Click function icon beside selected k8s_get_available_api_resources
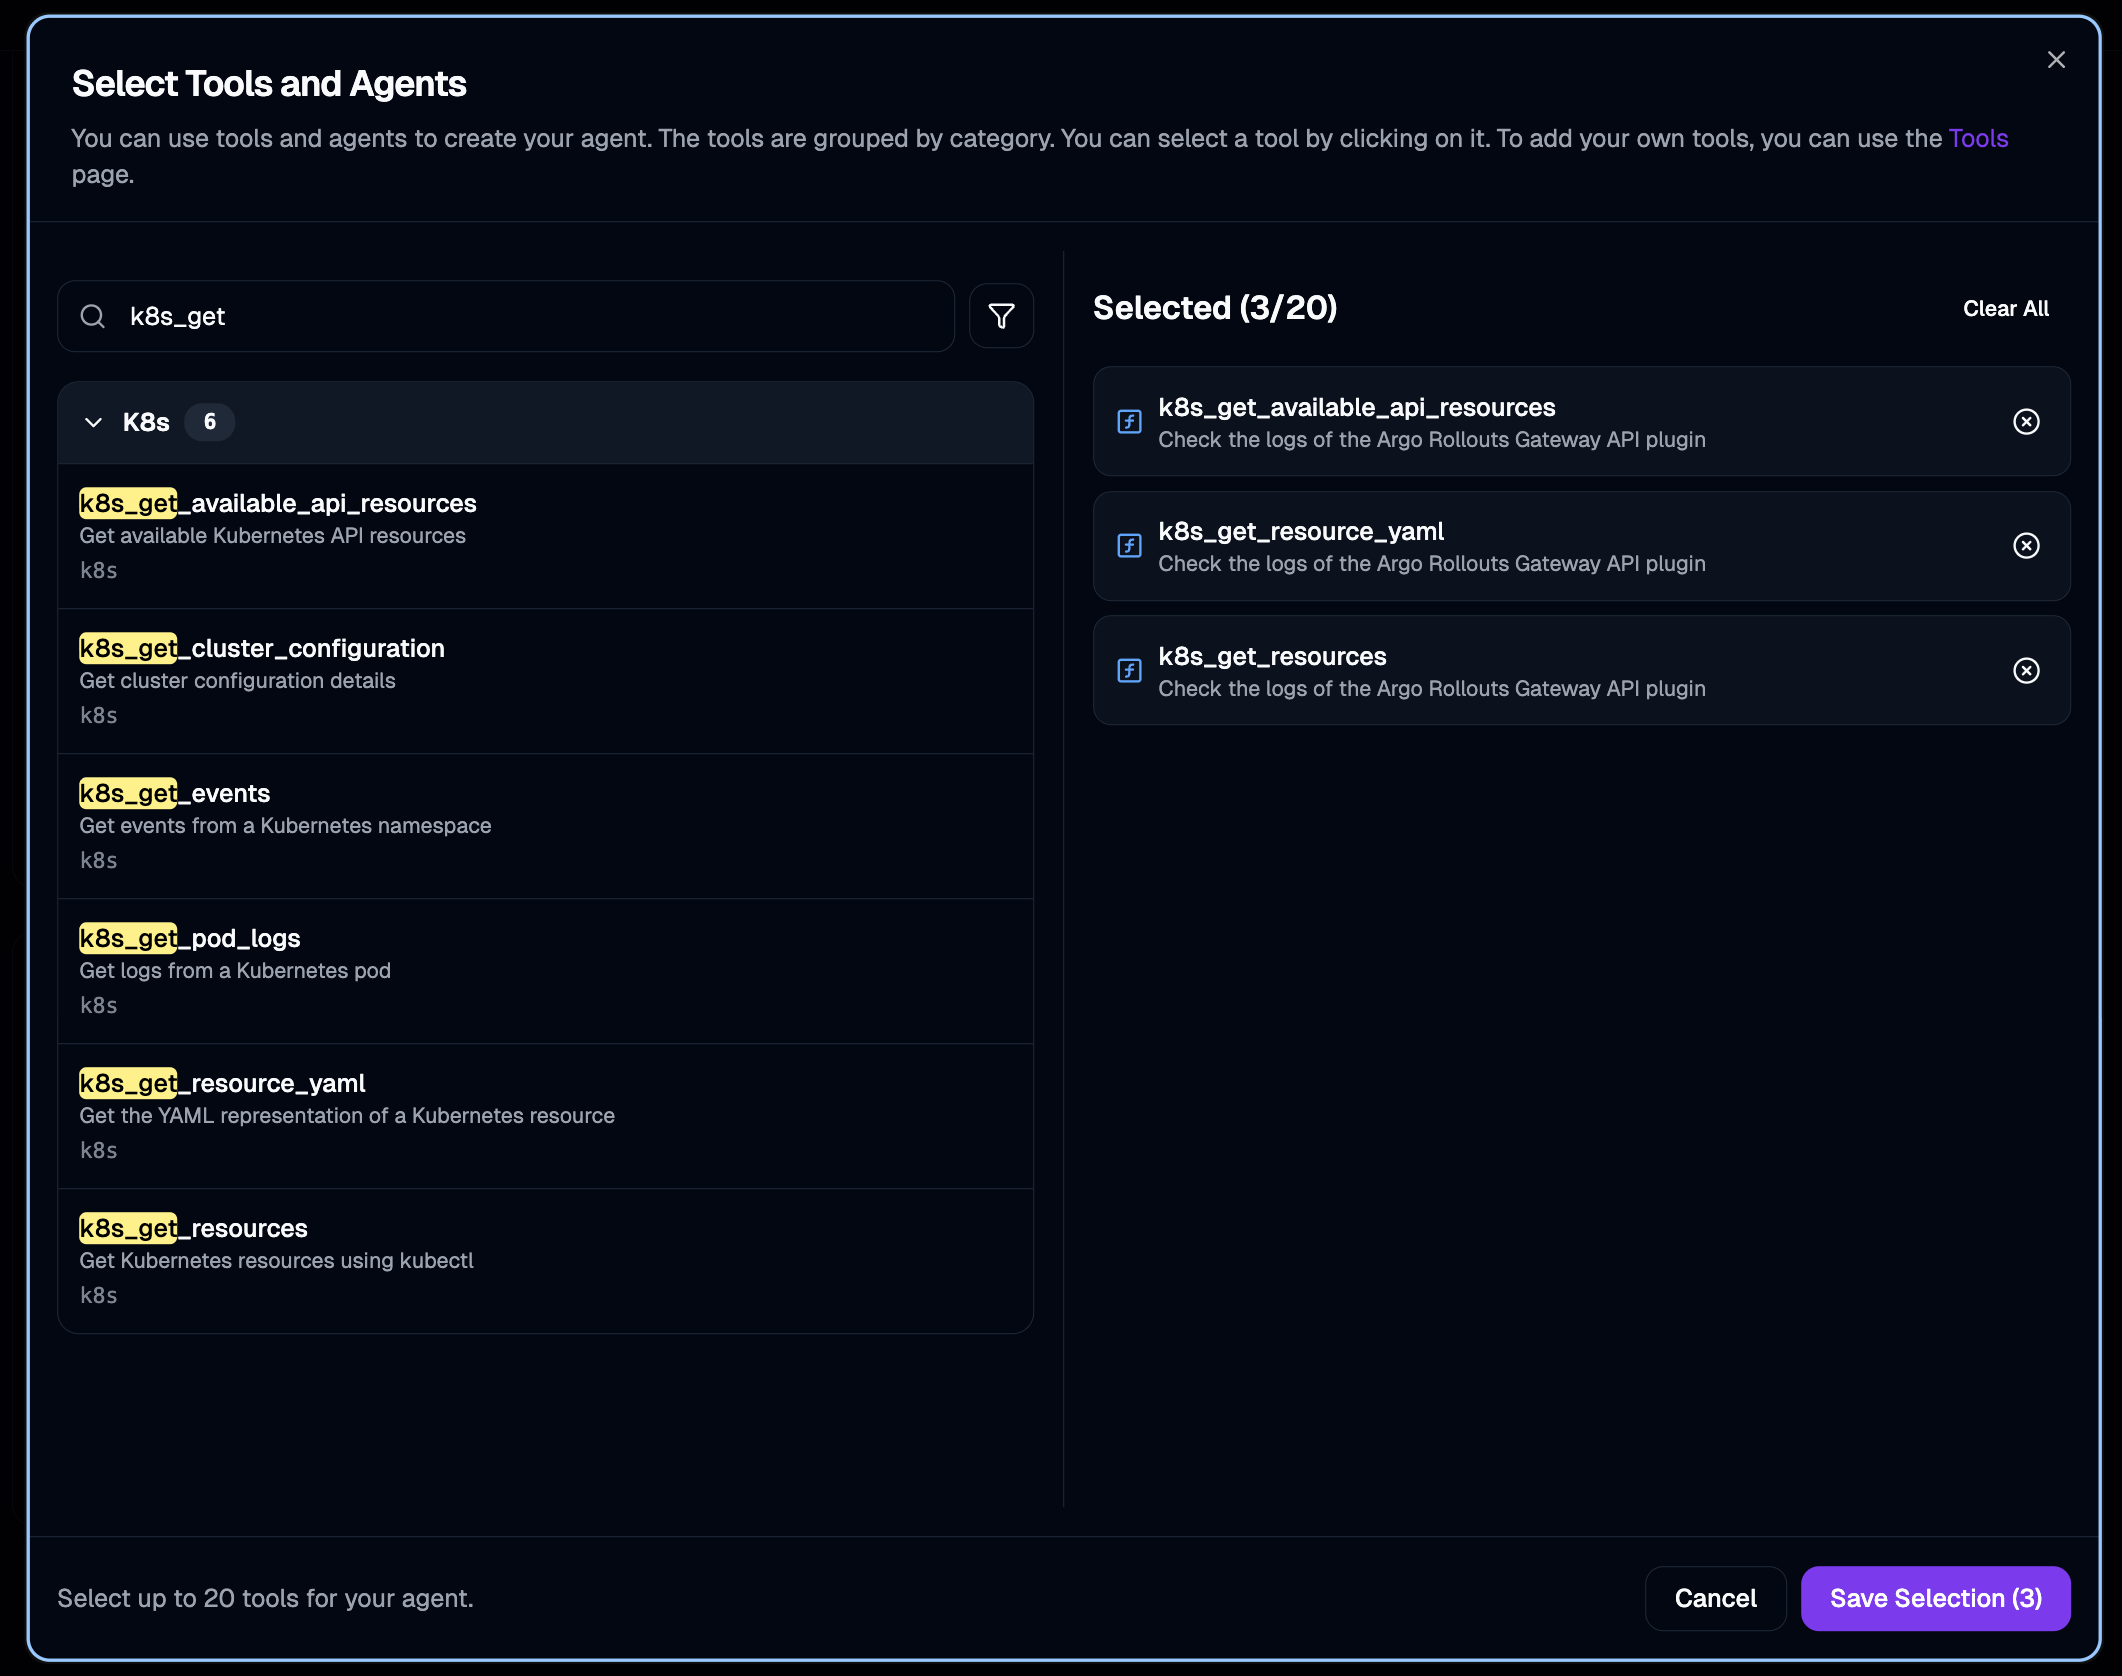Image resolution: width=2122 pixels, height=1676 pixels. (x=1129, y=421)
